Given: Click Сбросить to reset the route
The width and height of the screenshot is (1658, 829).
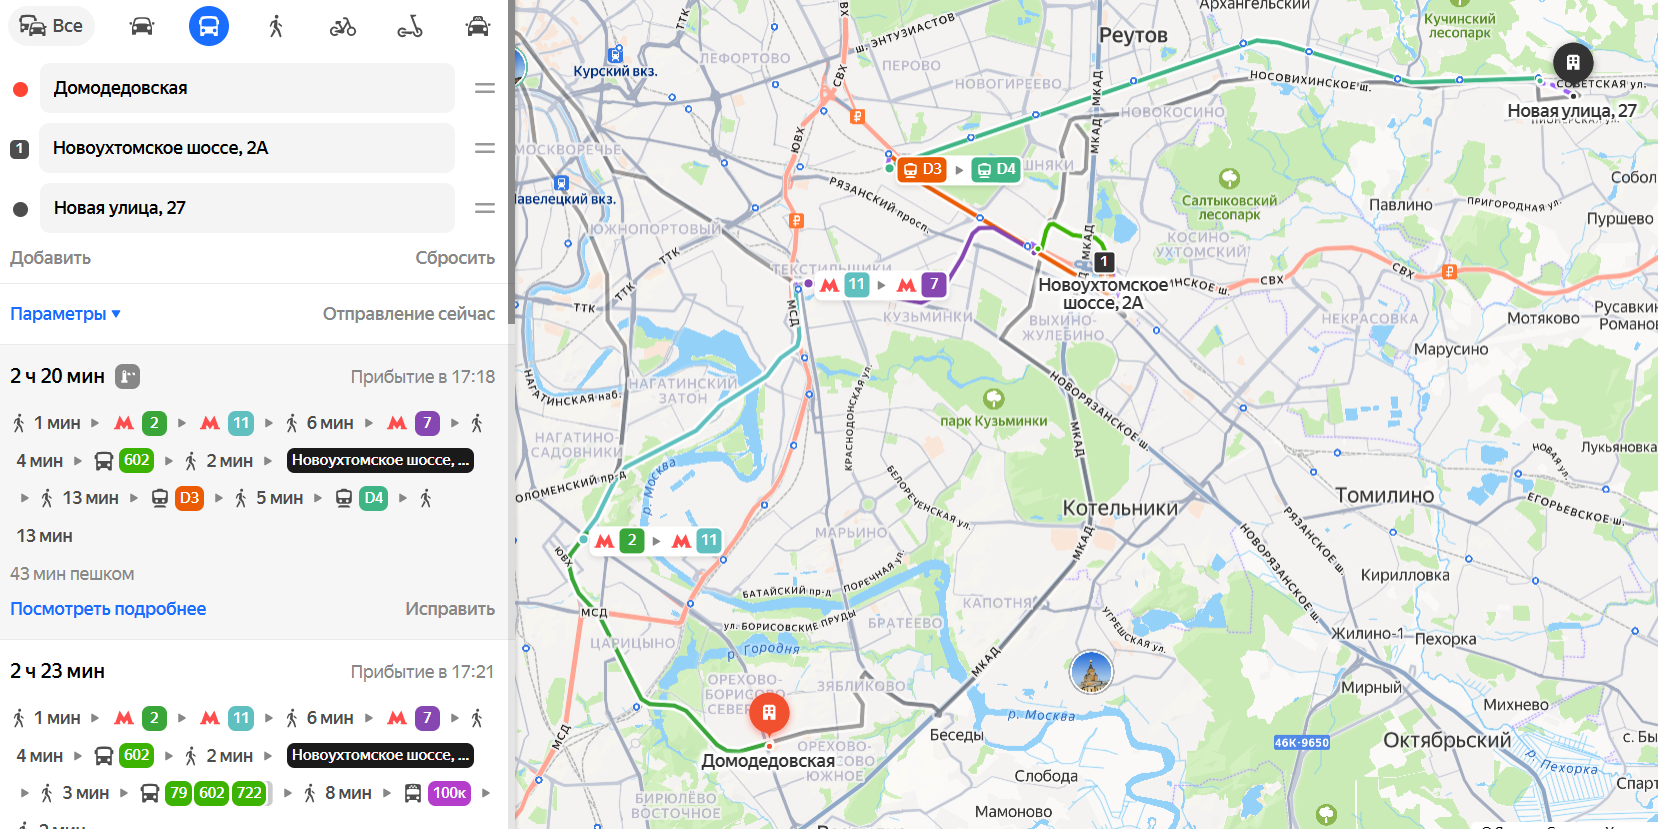Looking at the screenshot, I should [x=455, y=258].
